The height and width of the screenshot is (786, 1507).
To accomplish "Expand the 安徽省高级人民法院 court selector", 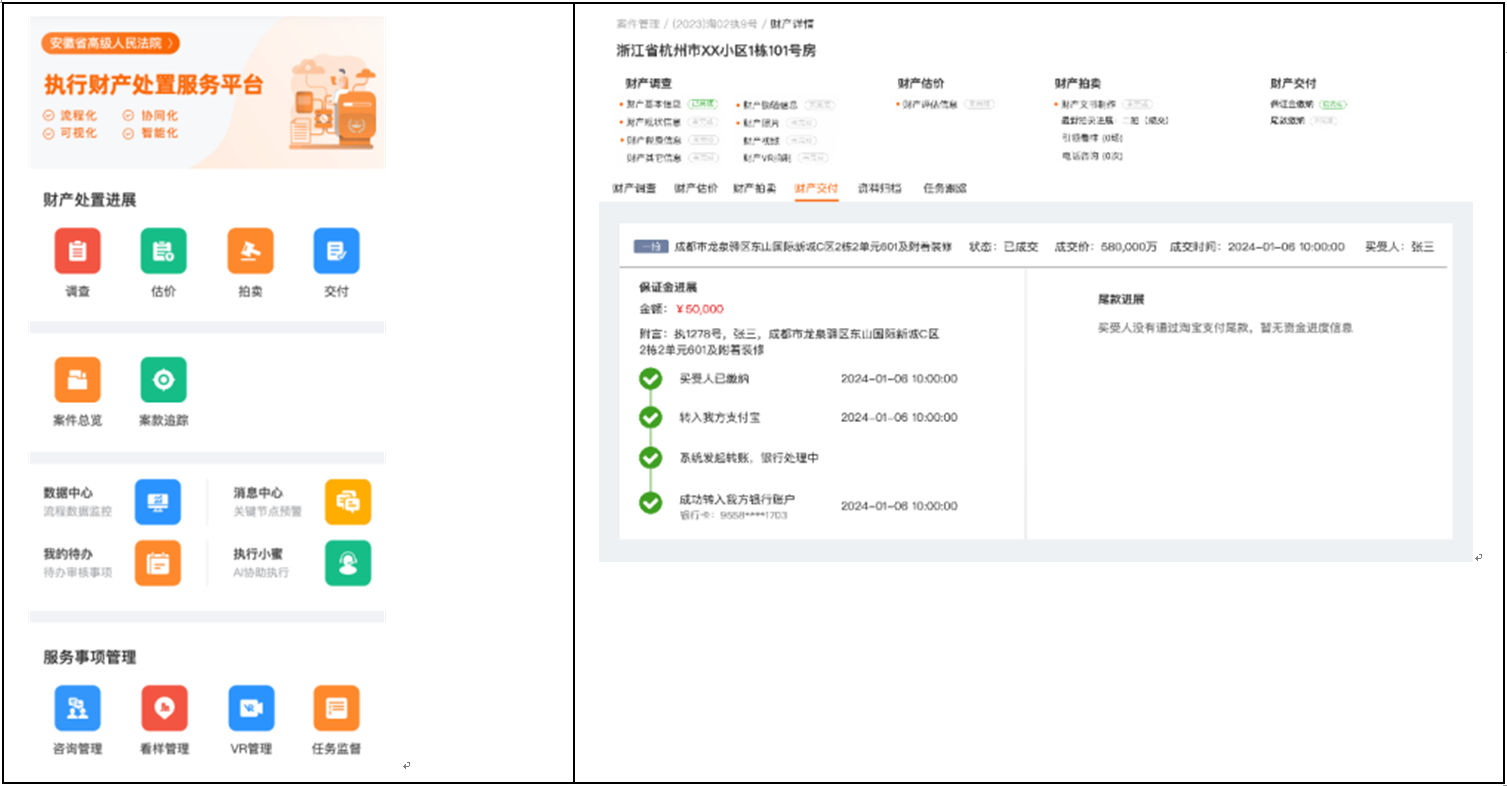I will (x=111, y=43).
